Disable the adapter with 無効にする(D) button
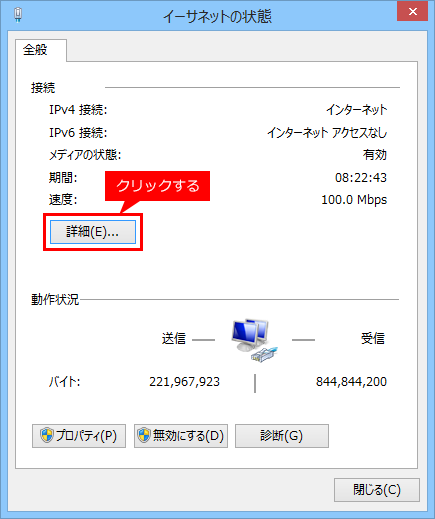The height and width of the screenshot is (519, 435). coord(181,436)
